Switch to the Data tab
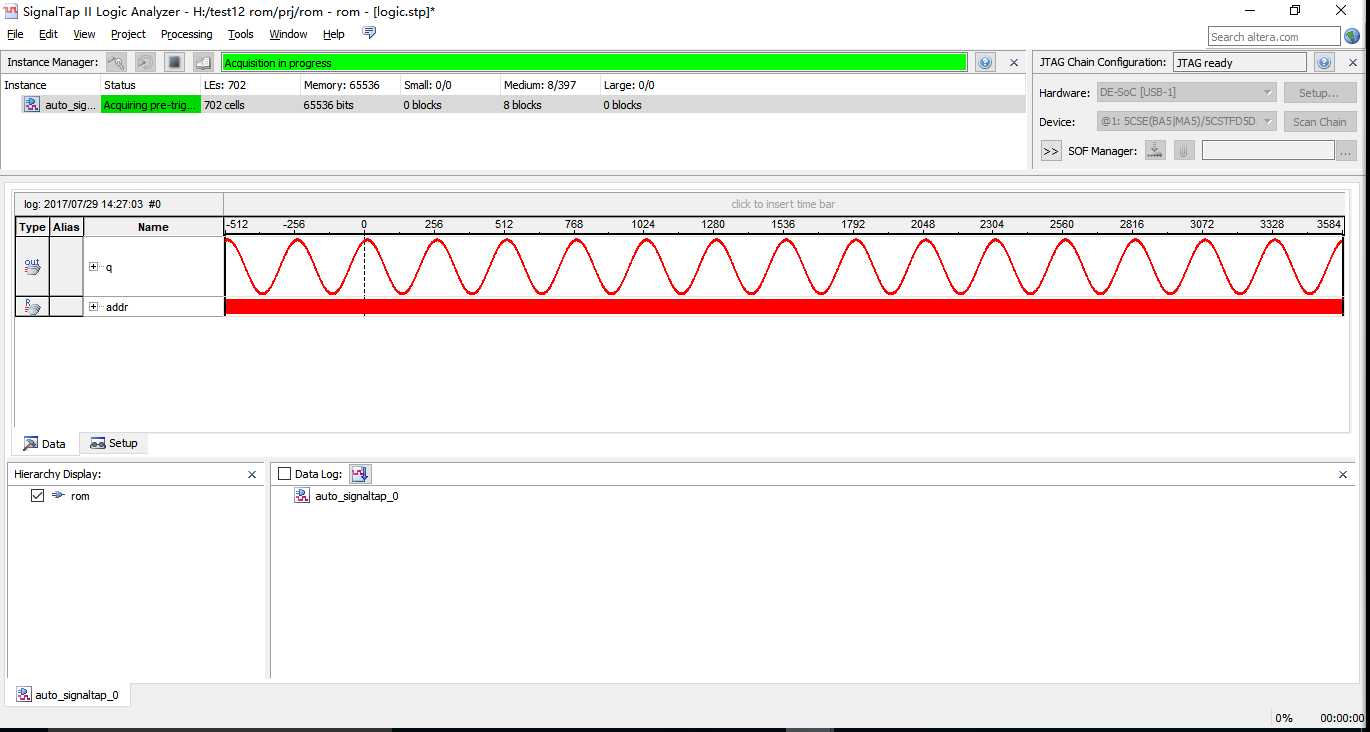This screenshot has height=732, width=1370. [x=45, y=443]
